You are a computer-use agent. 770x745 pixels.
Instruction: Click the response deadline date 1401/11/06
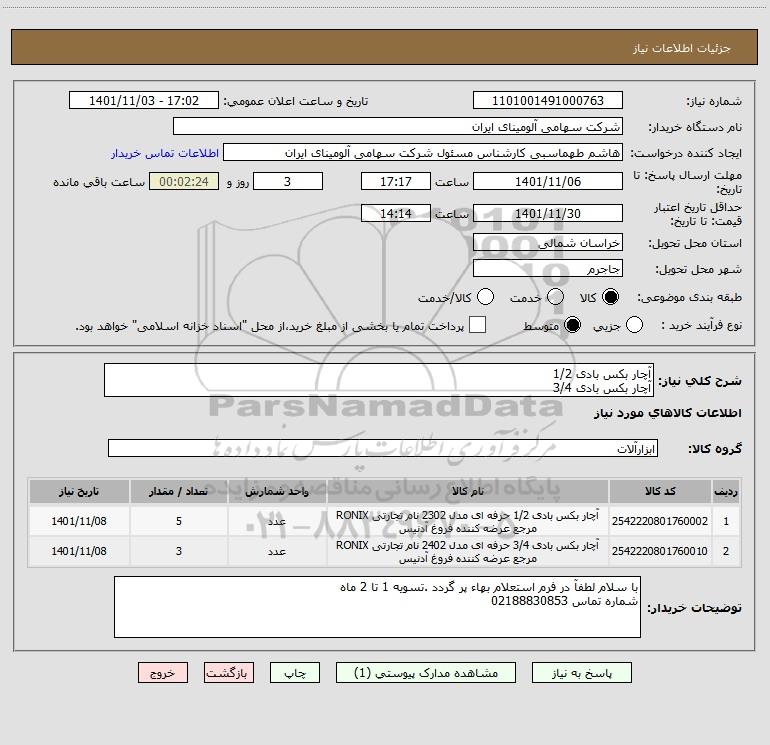pos(548,181)
